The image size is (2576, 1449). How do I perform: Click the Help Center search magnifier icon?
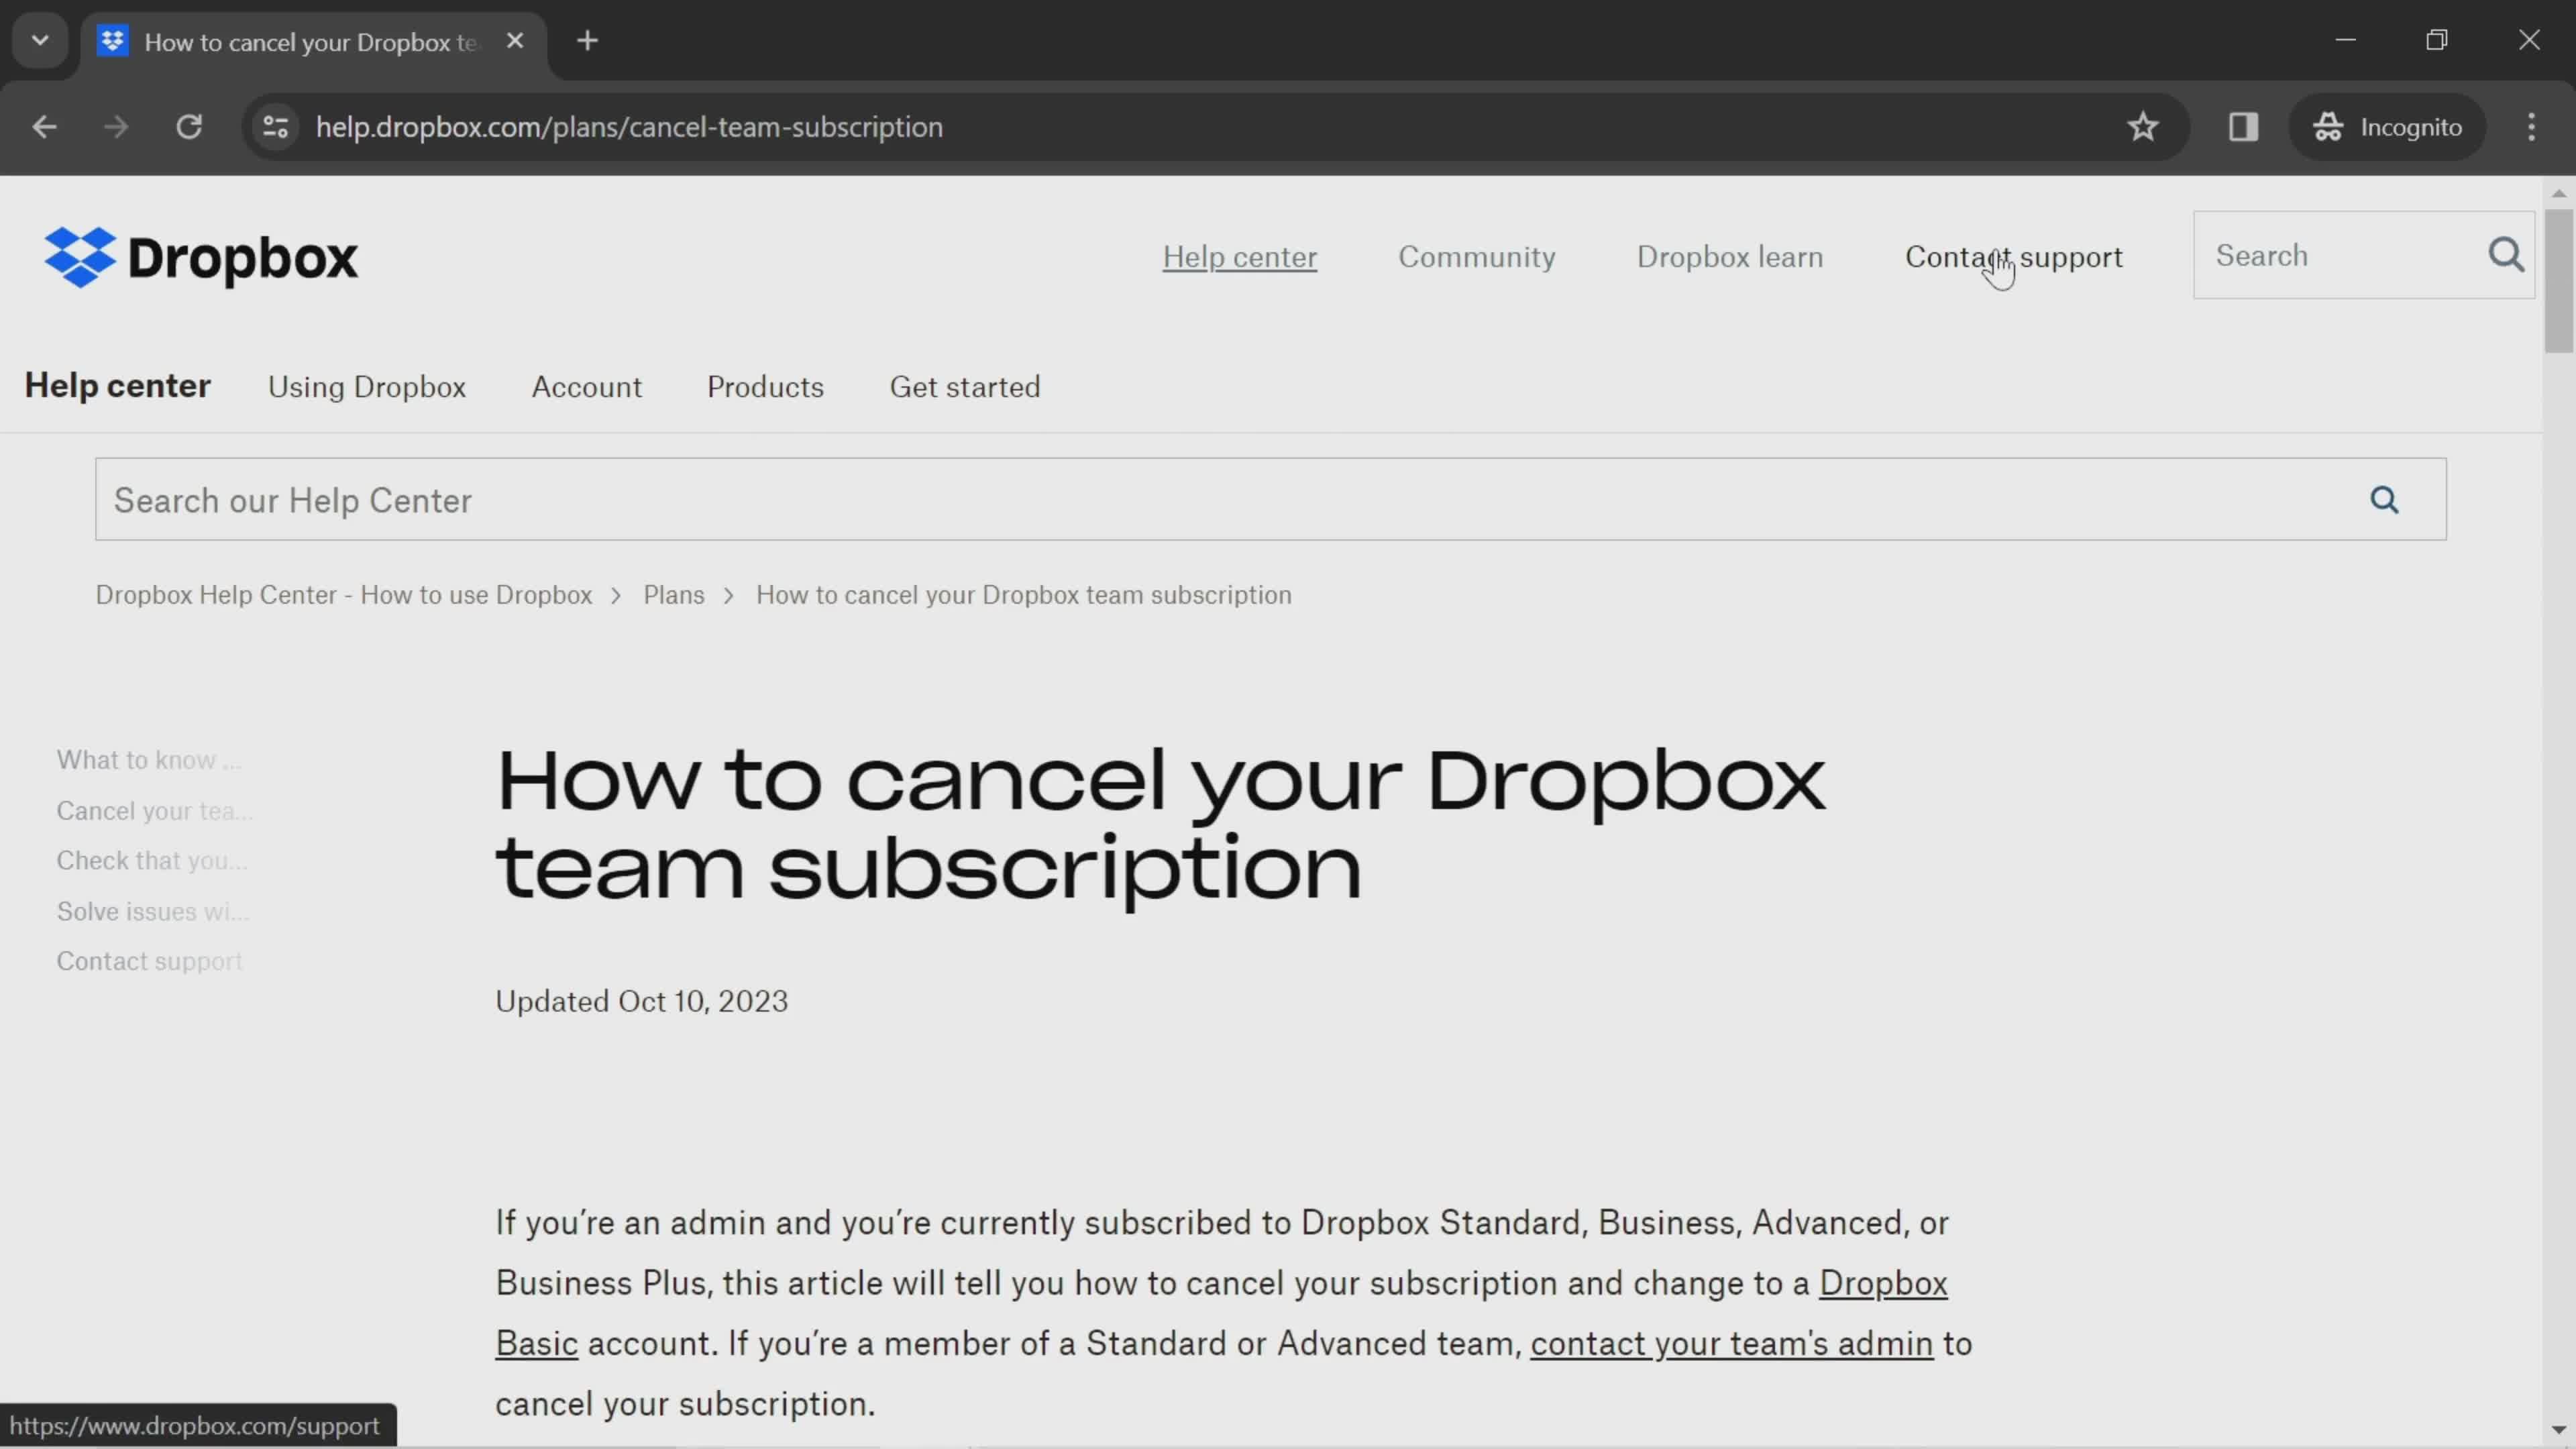2385,500
